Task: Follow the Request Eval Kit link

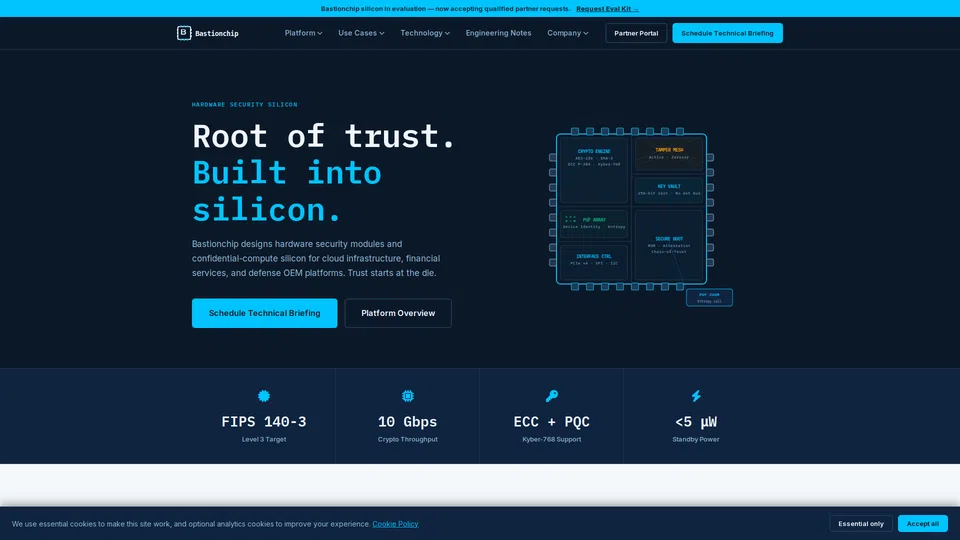Action: point(607,9)
